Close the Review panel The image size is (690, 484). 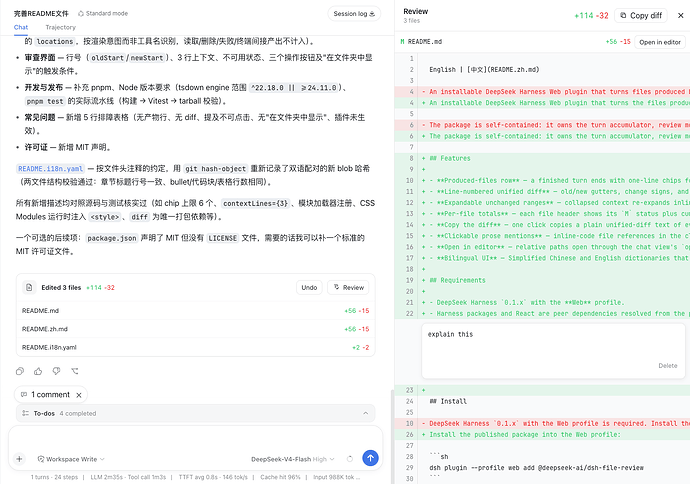pyautogui.click(x=680, y=15)
